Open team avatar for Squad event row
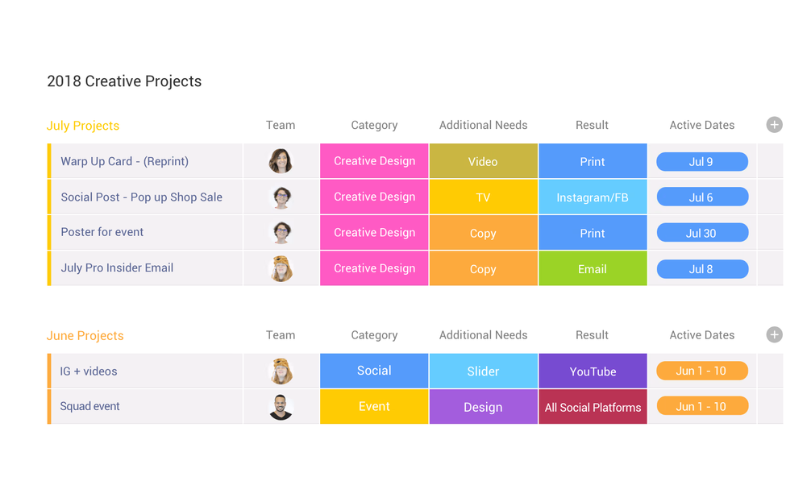 click(x=281, y=407)
